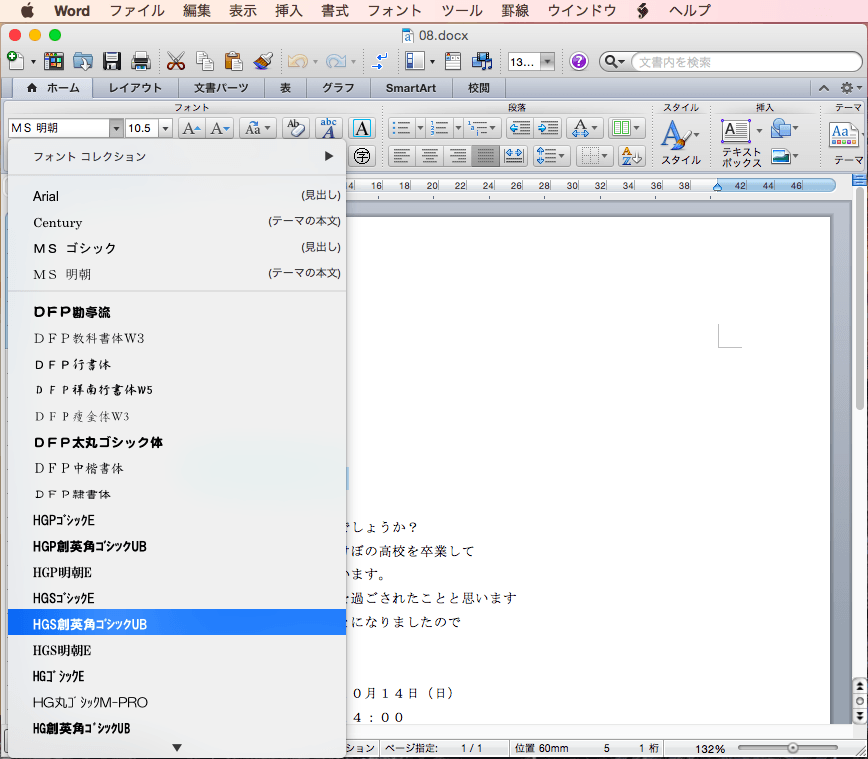Screen dimensions: 868x759
Task: Switch to the レイアウト tab
Action: click(135, 88)
